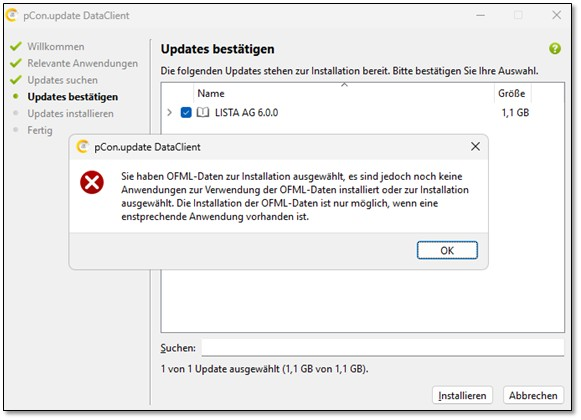Click into the Suchen search field

tap(383, 348)
